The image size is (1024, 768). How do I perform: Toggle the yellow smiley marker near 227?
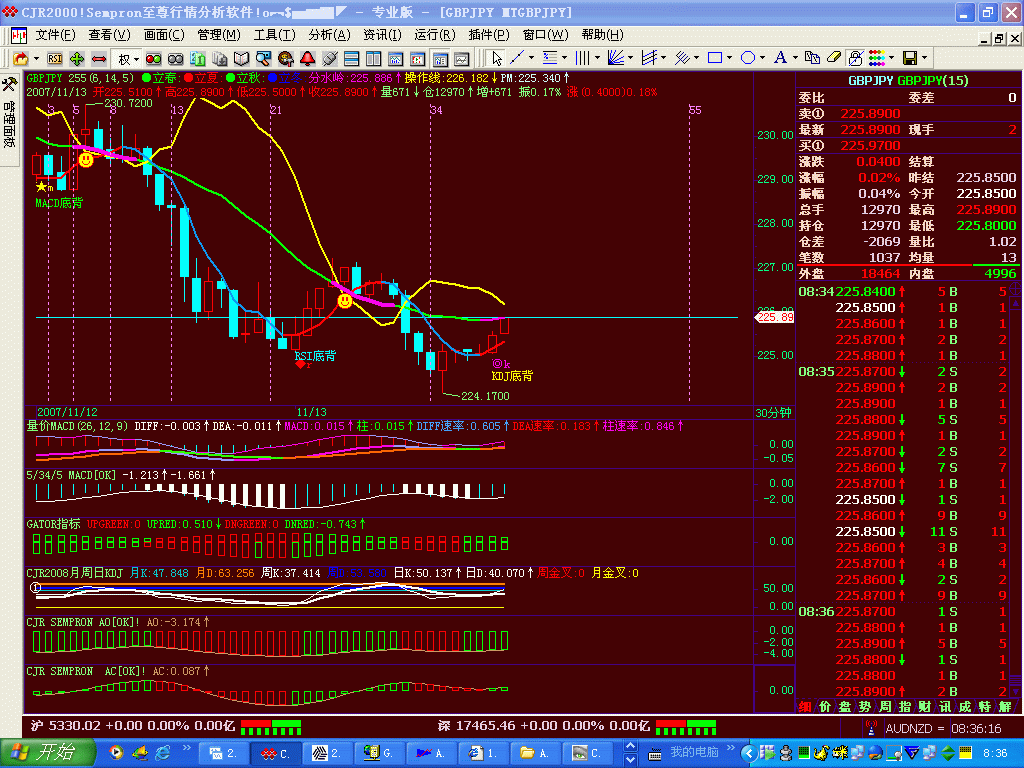tap(345, 300)
